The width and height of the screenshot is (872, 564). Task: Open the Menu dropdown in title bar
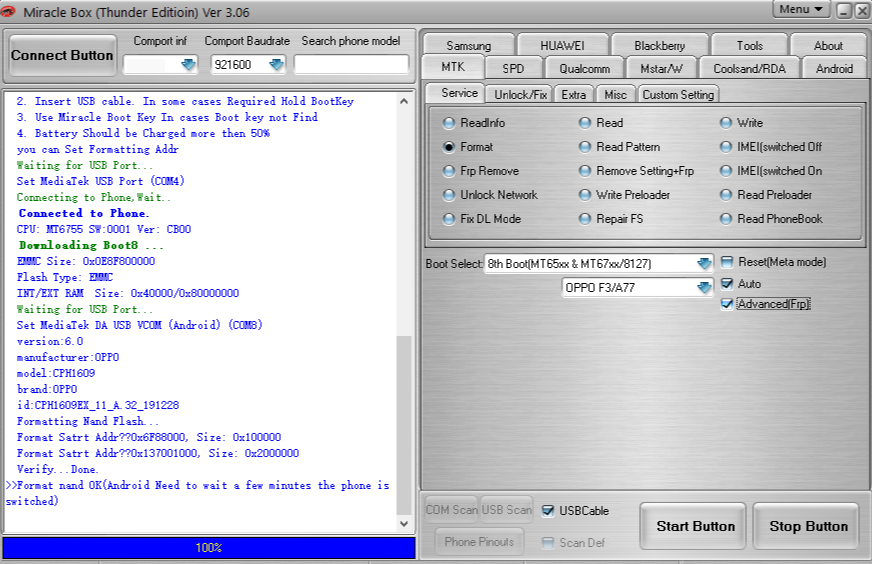tap(801, 9)
